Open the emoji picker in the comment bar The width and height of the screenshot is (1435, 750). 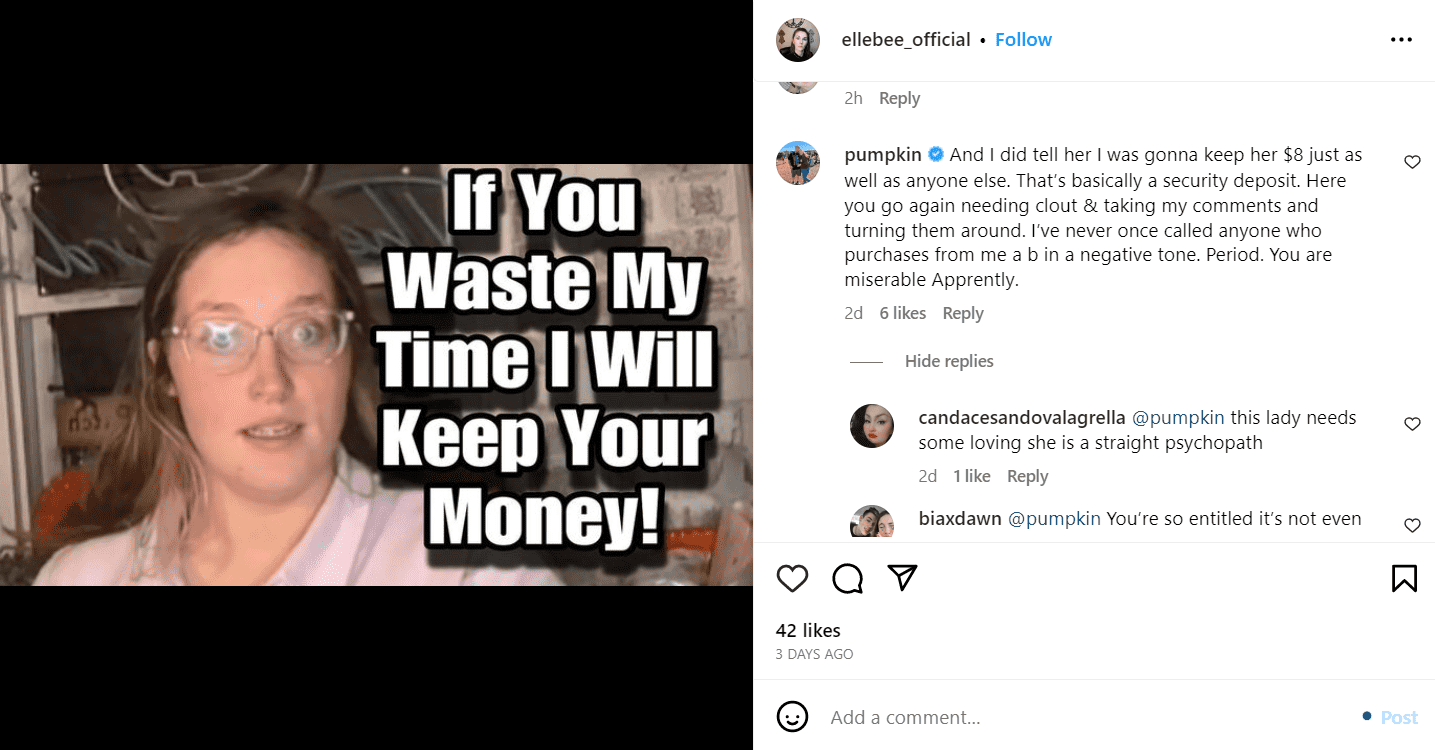(x=793, y=717)
